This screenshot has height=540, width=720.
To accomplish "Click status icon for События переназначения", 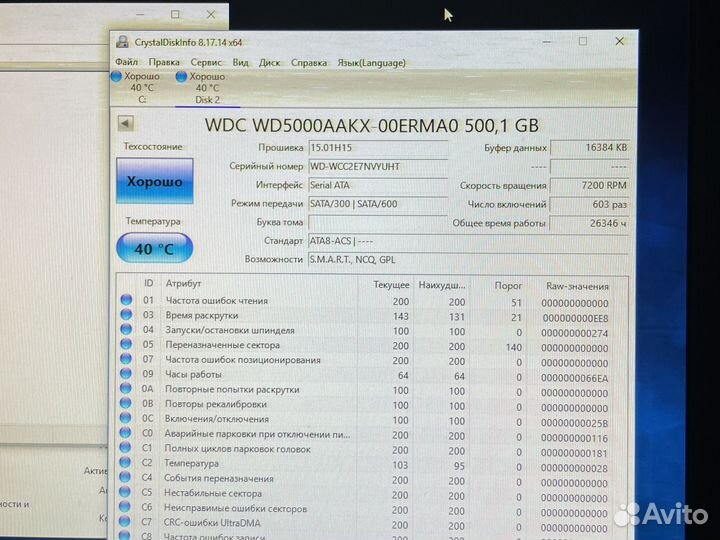I will pyautogui.click(x=124, y=477).
